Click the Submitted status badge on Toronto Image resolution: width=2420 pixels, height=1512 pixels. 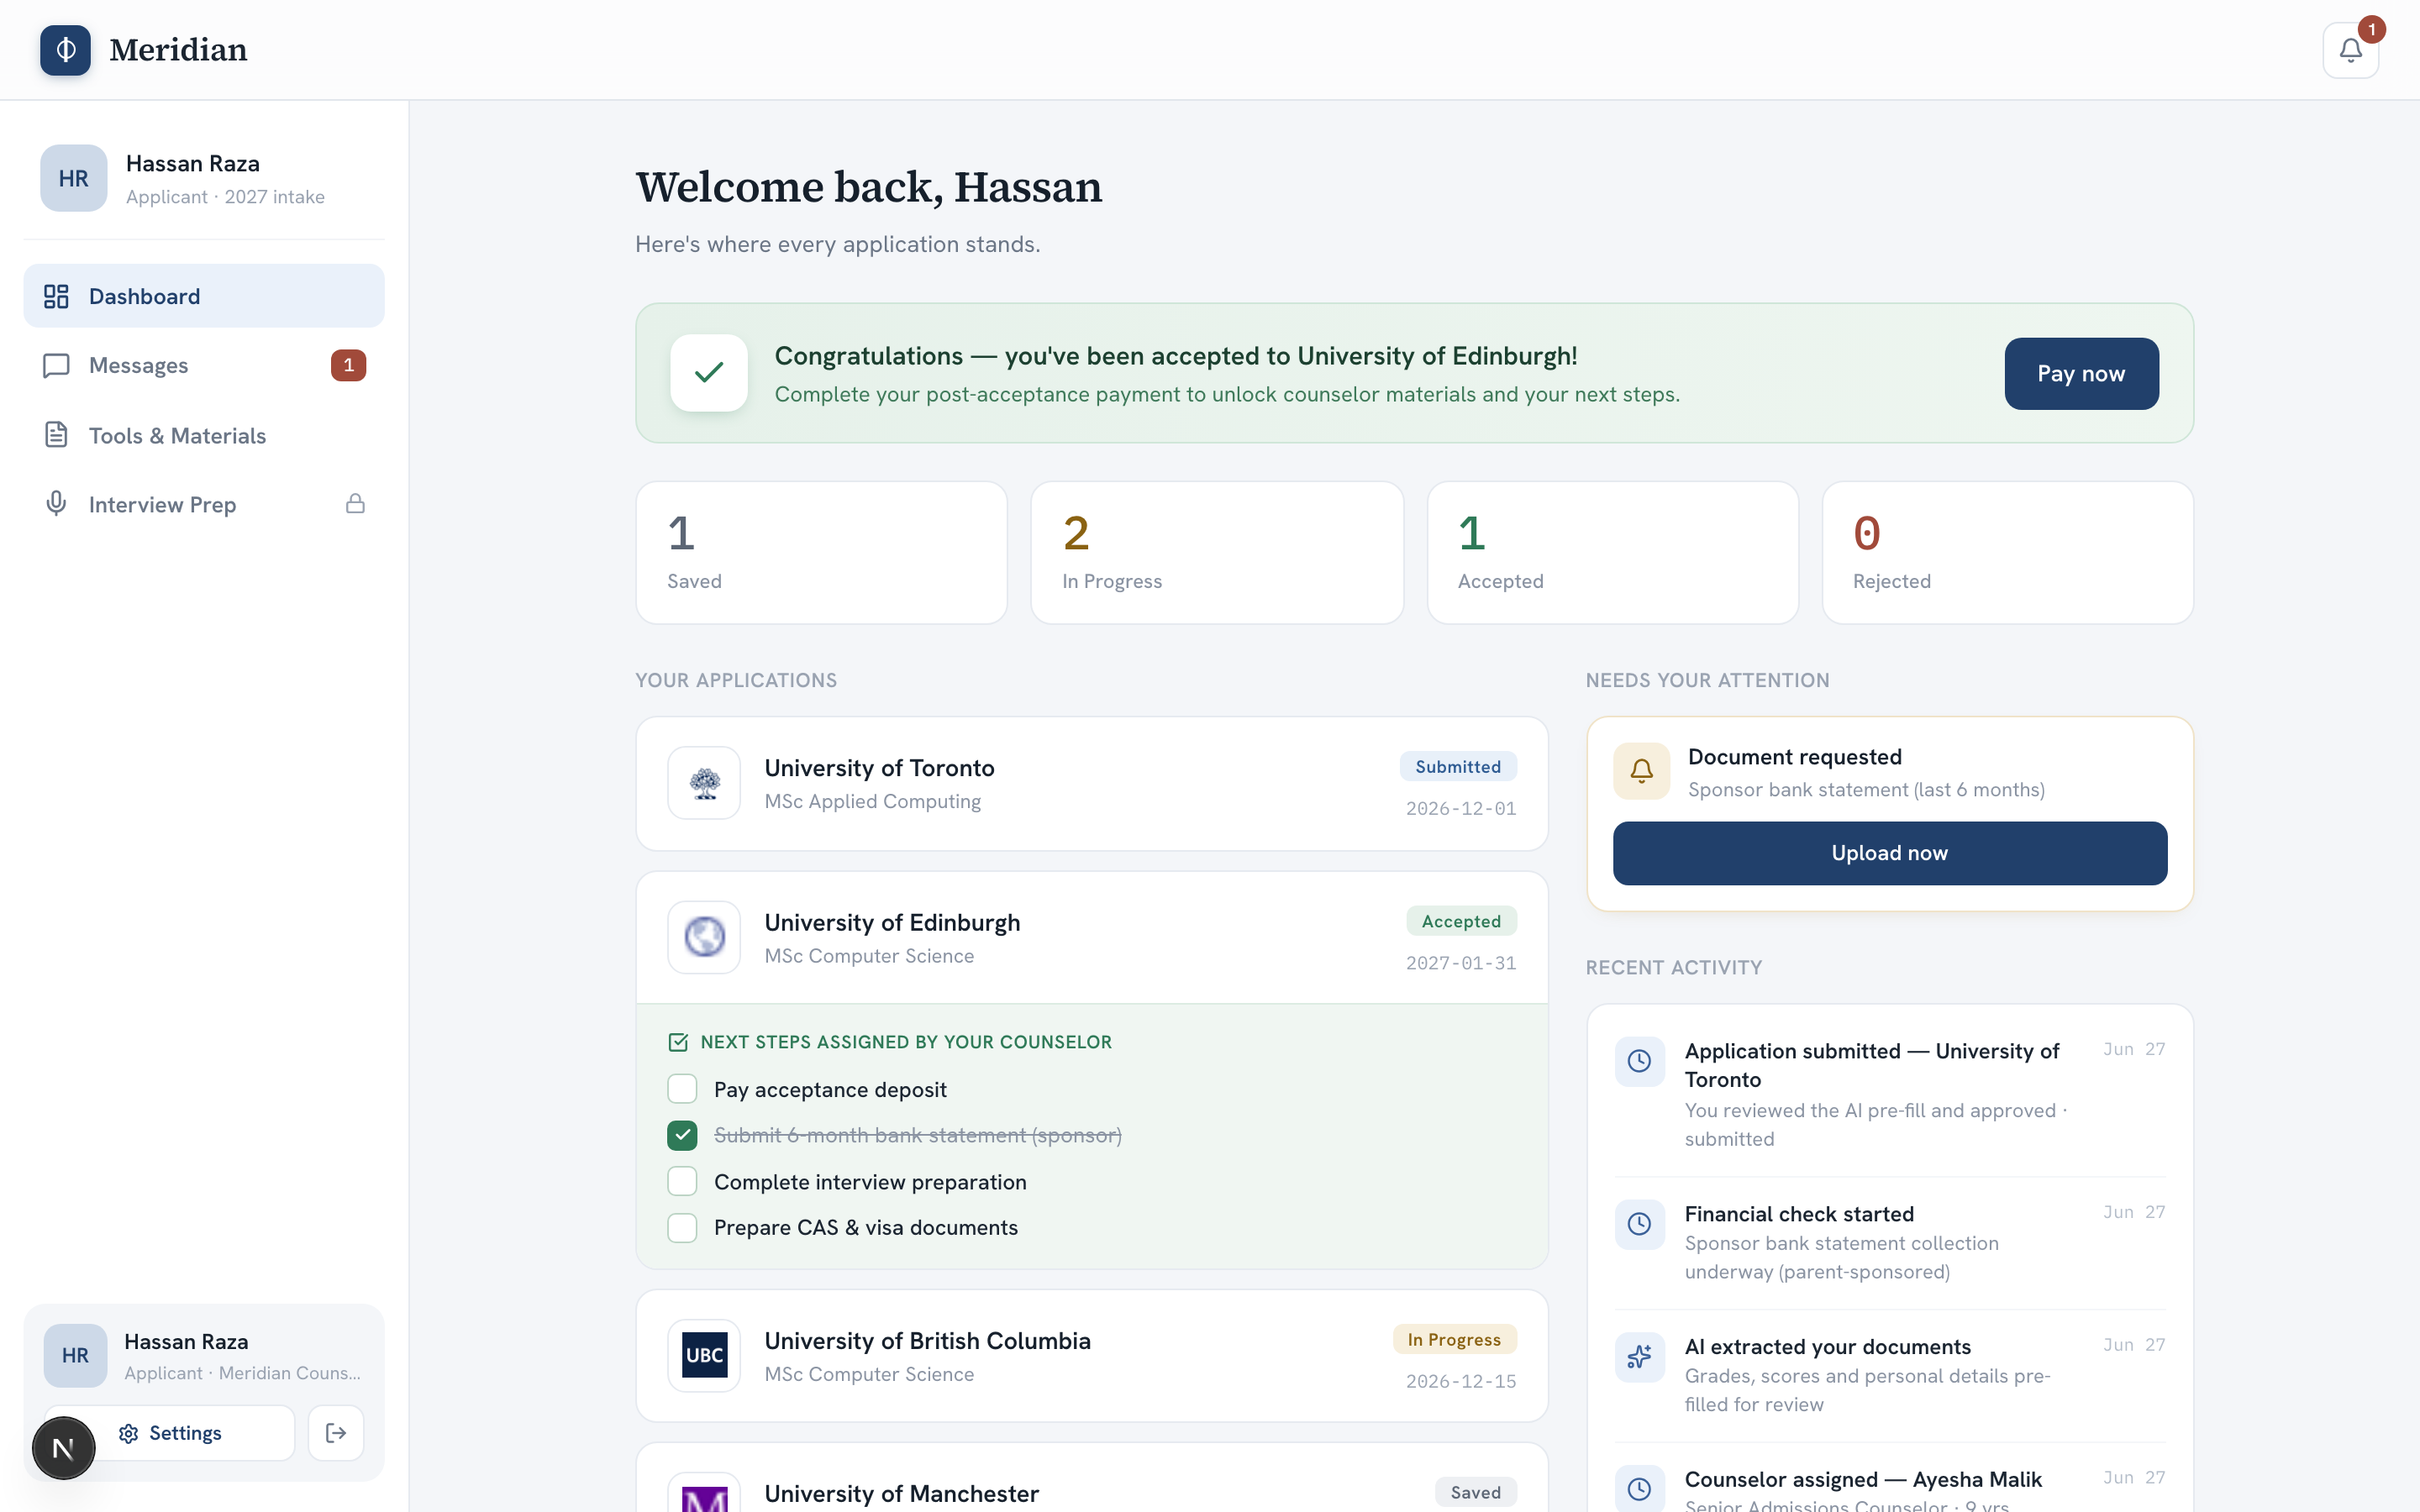tap(1457, 767)
